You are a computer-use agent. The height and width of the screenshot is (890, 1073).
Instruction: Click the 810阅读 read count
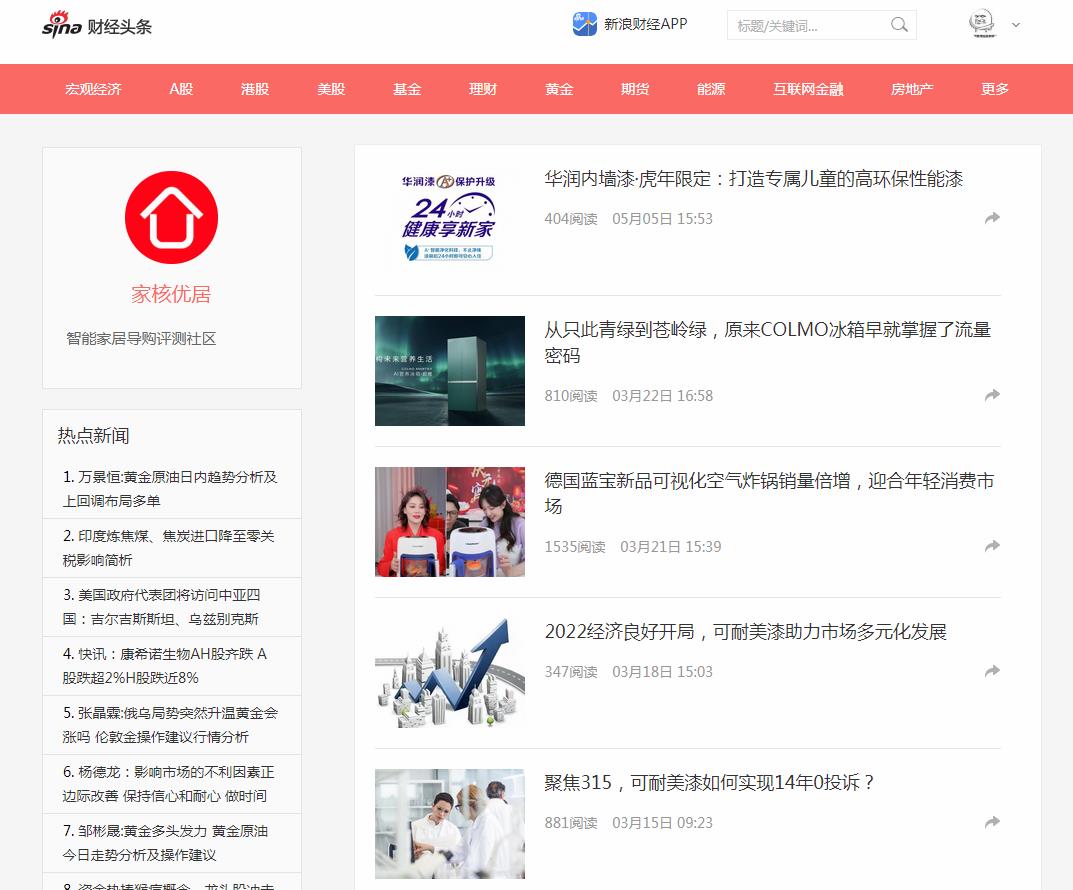(571, 396)
